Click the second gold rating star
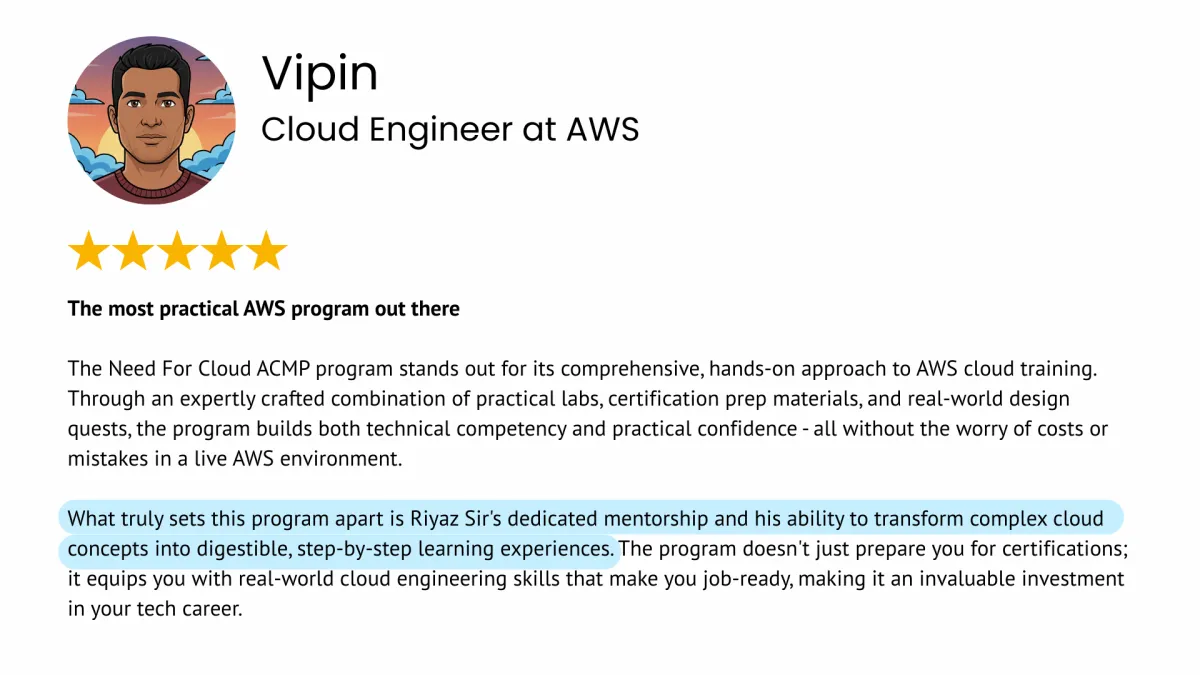 coord(133,251)
